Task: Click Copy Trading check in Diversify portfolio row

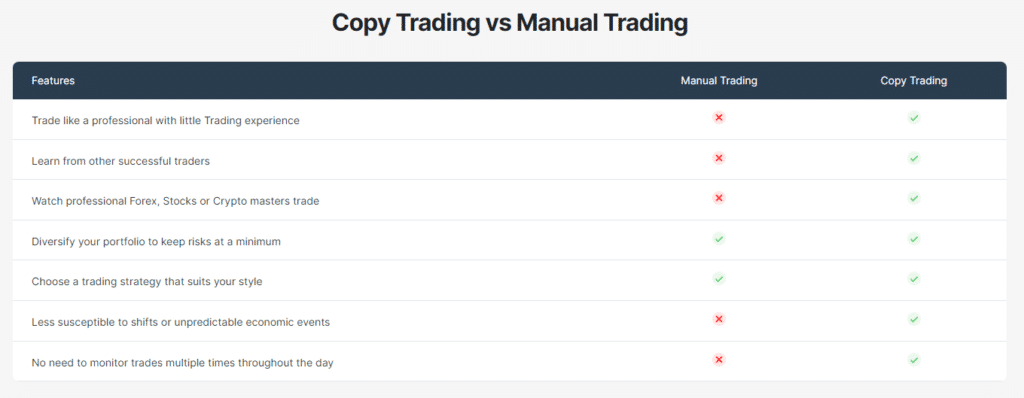Action: [914, 239]
